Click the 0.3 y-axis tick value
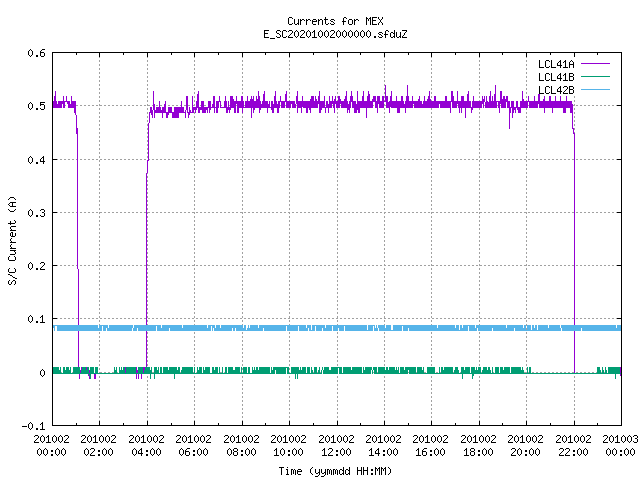640x480 pixels. point(36,213)
